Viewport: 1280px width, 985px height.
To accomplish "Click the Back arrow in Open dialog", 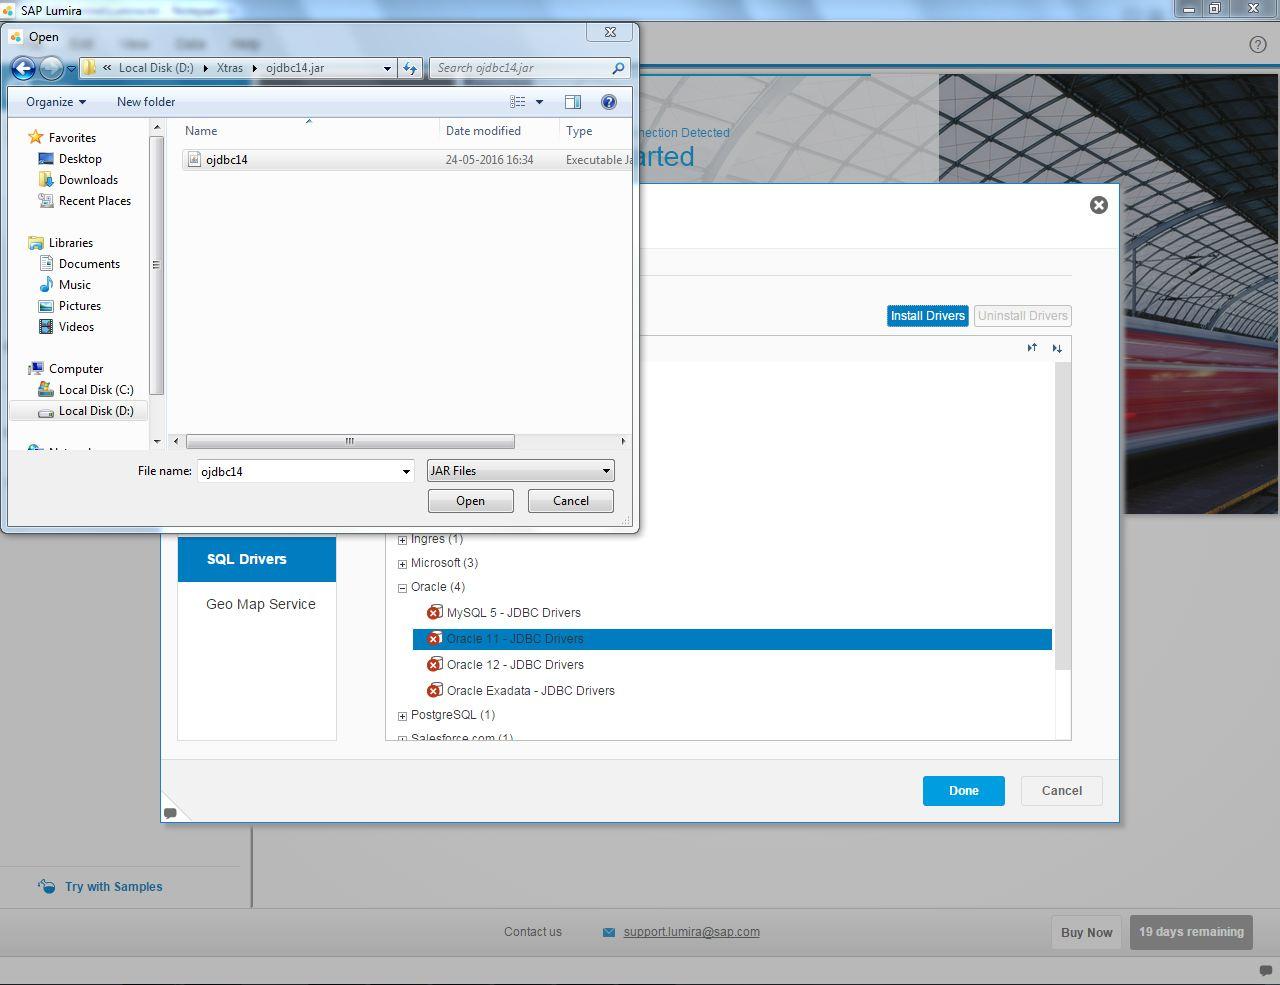I will click(x=23, y=68).
